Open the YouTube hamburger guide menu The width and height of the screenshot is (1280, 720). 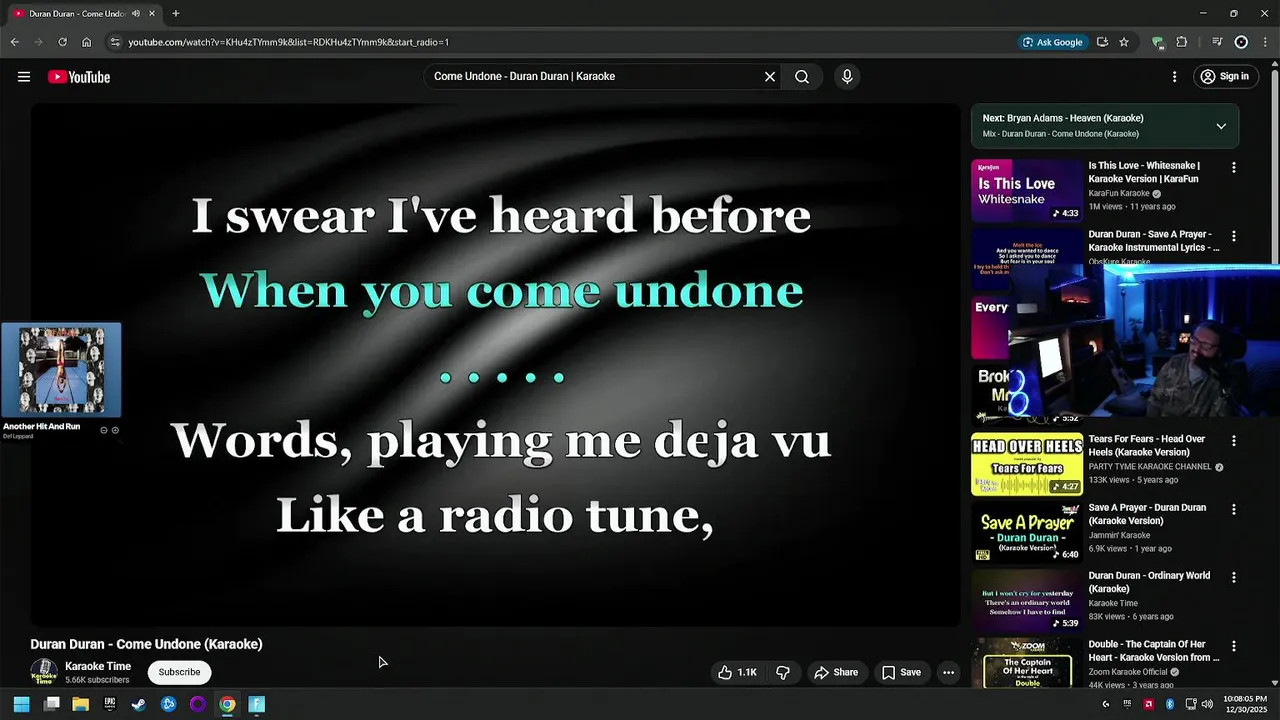[x=24, y=77]
